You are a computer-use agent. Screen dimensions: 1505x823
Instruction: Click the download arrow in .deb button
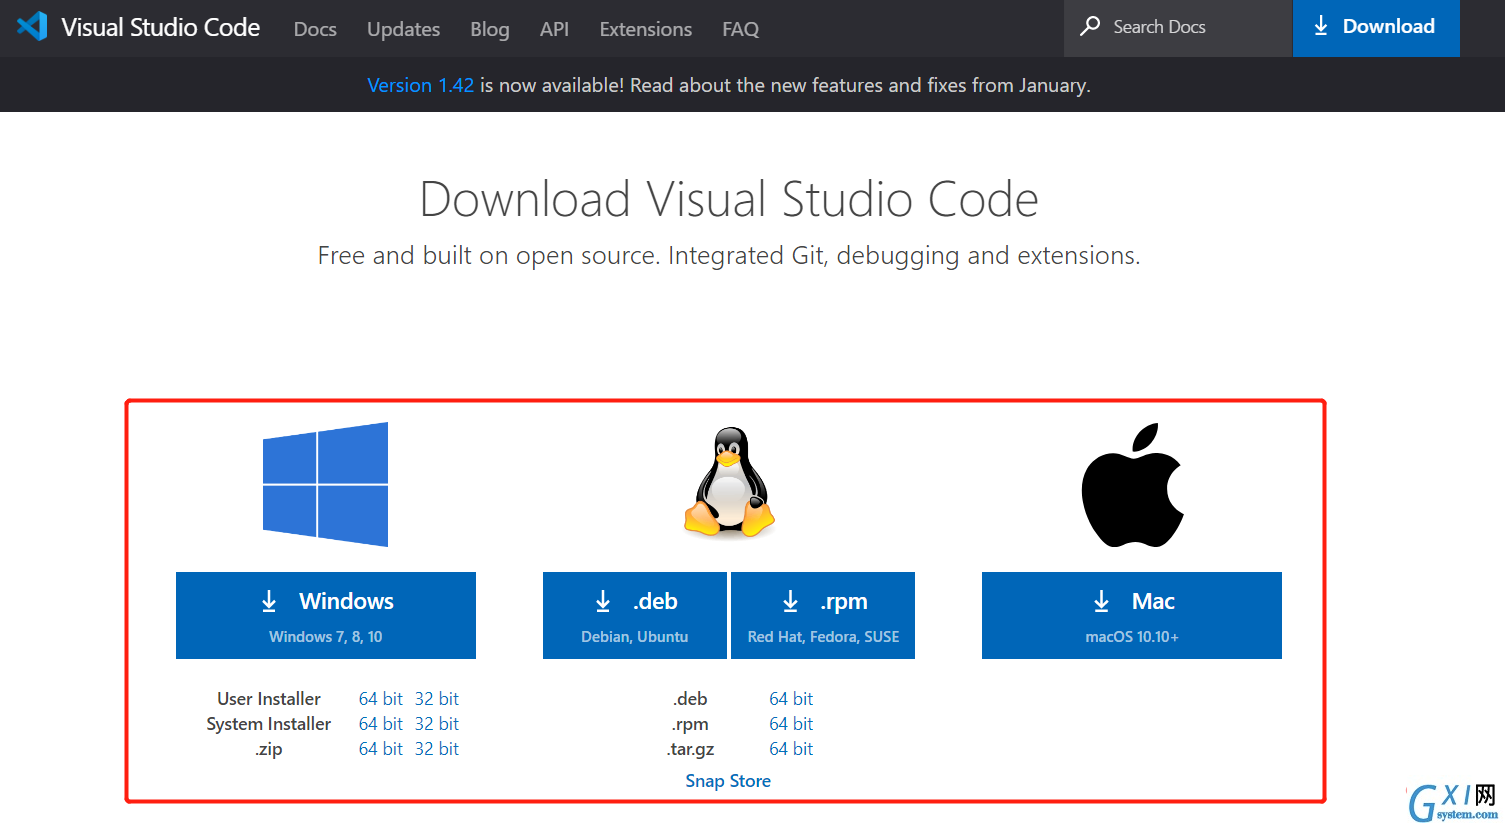603,601
